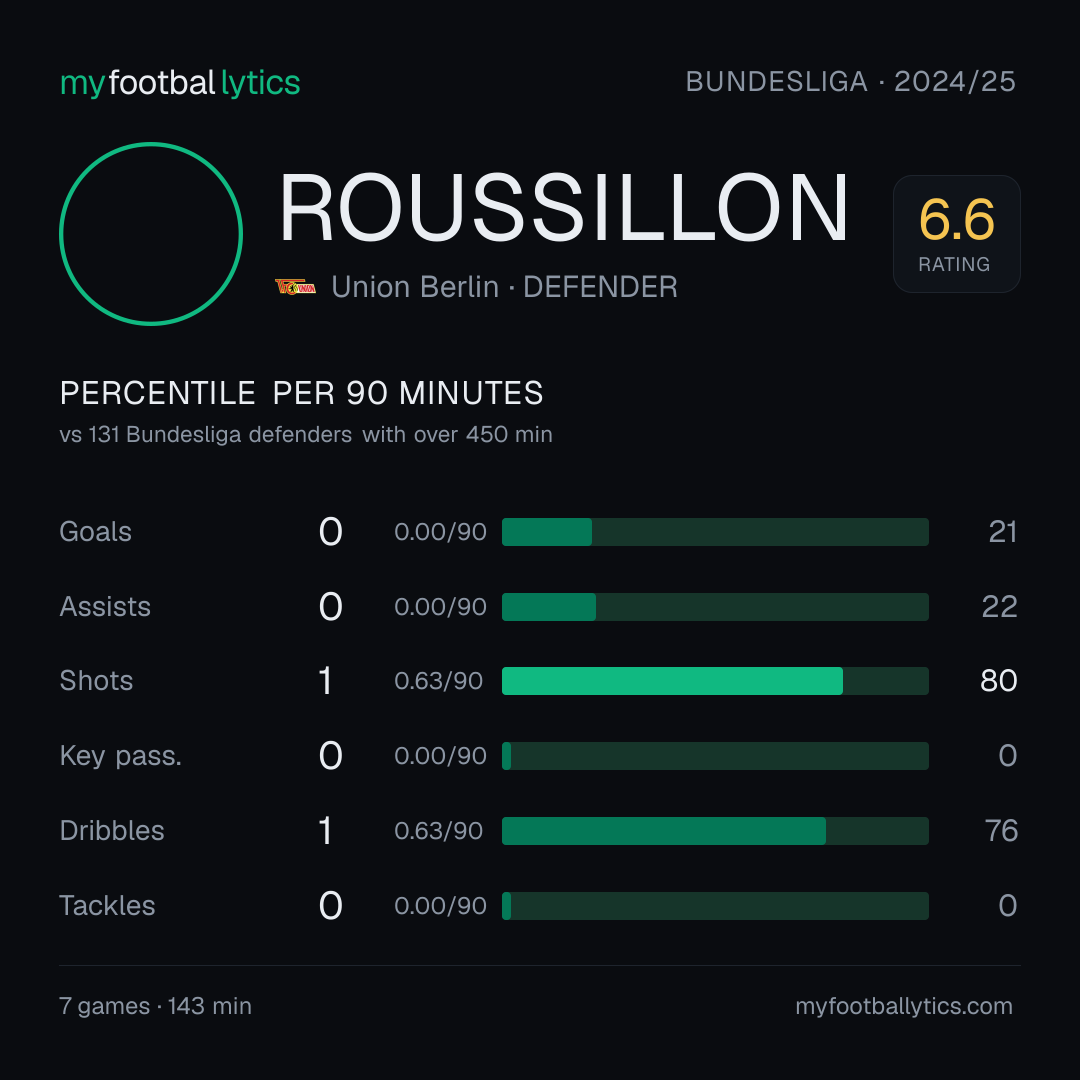
Task: Click the Shots 0.63/90 rate text
Action: click(438, 681)
